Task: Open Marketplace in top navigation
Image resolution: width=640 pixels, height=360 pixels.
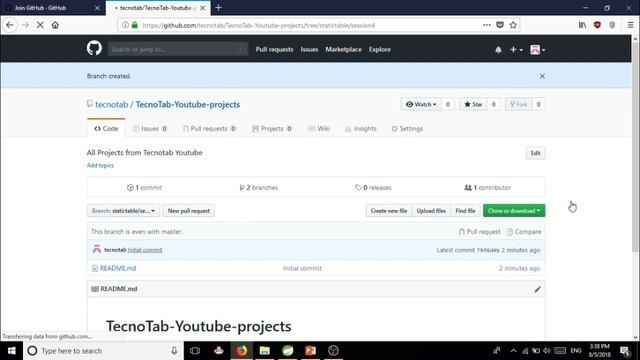Action: click(343, 49)
